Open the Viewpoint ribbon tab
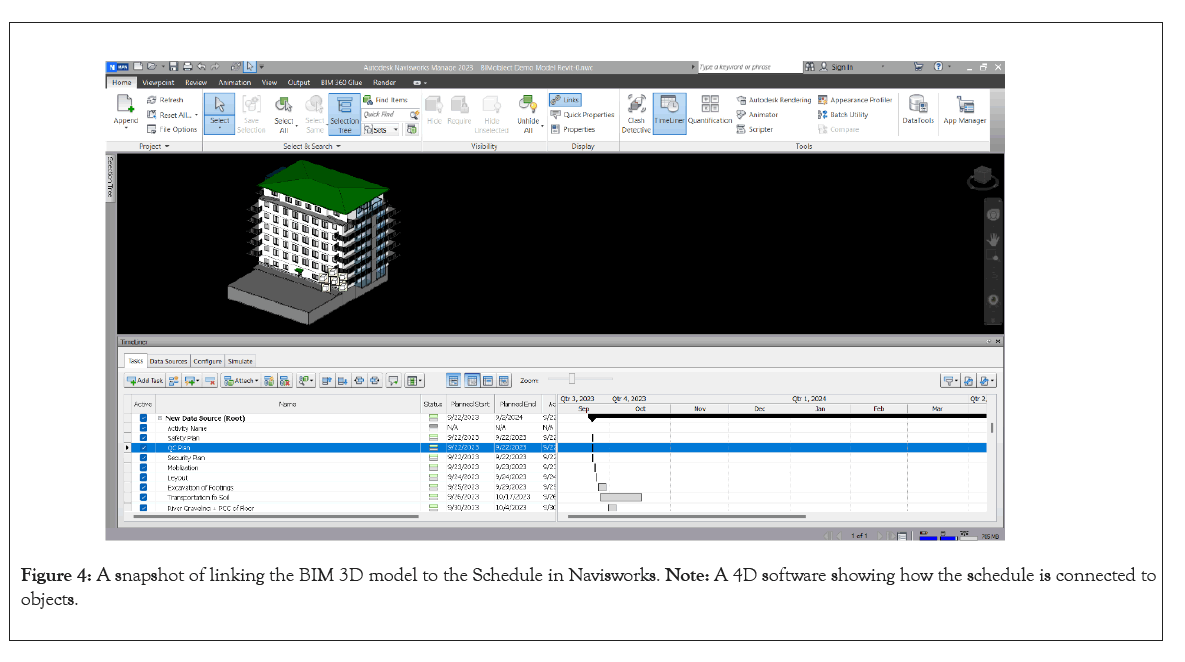The height and width of the screenshot is (662, 1185). click(x=158, y=82)
